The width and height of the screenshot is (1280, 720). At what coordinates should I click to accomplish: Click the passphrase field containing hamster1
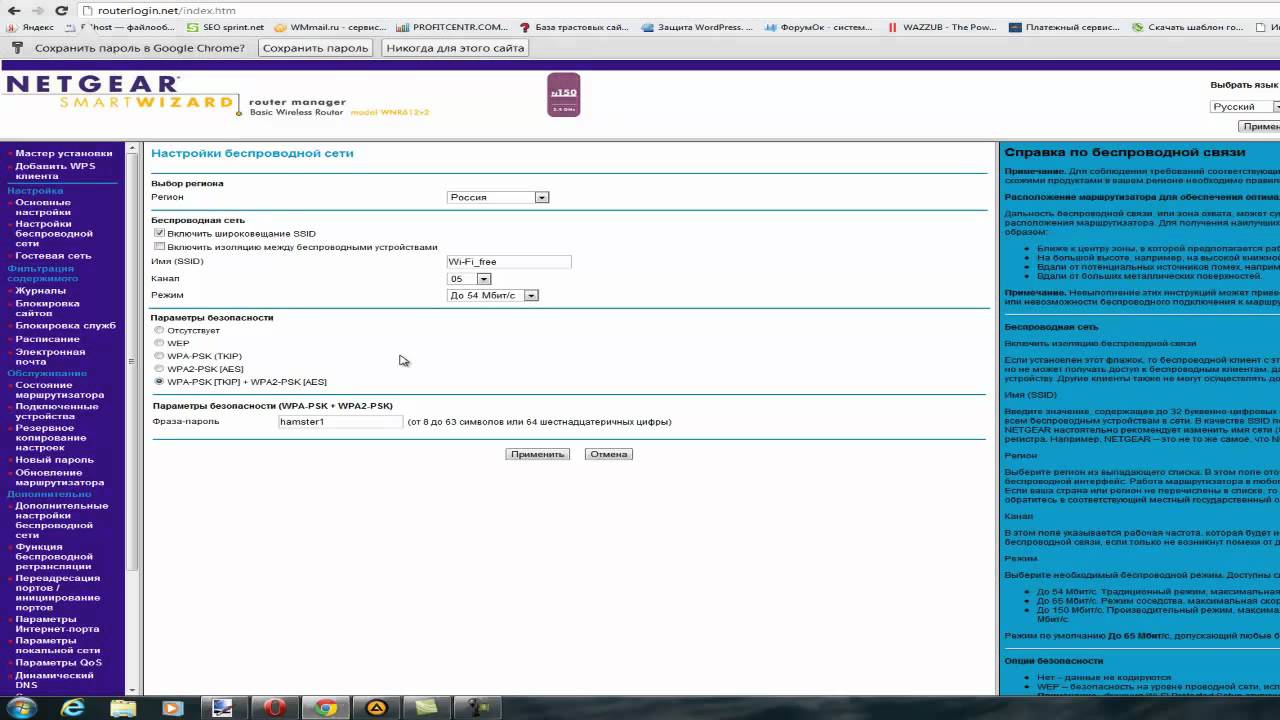coord(340,422)
